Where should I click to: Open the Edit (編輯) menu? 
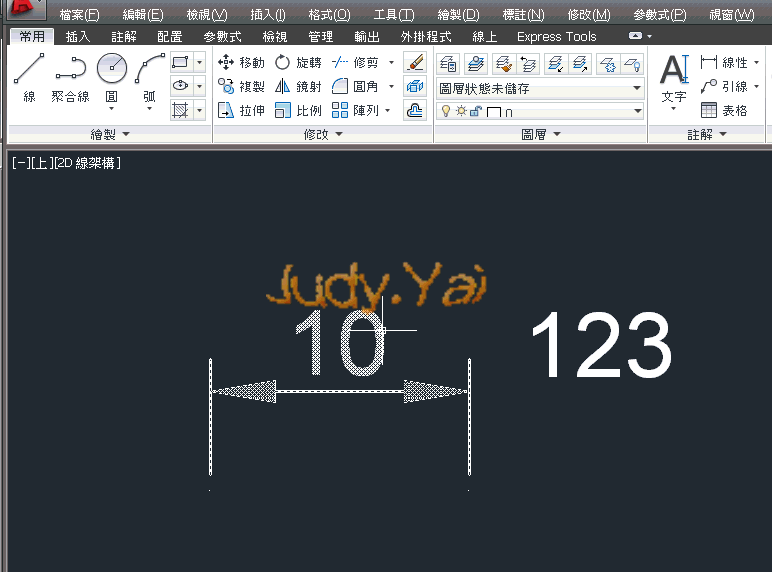click(143, 15)
